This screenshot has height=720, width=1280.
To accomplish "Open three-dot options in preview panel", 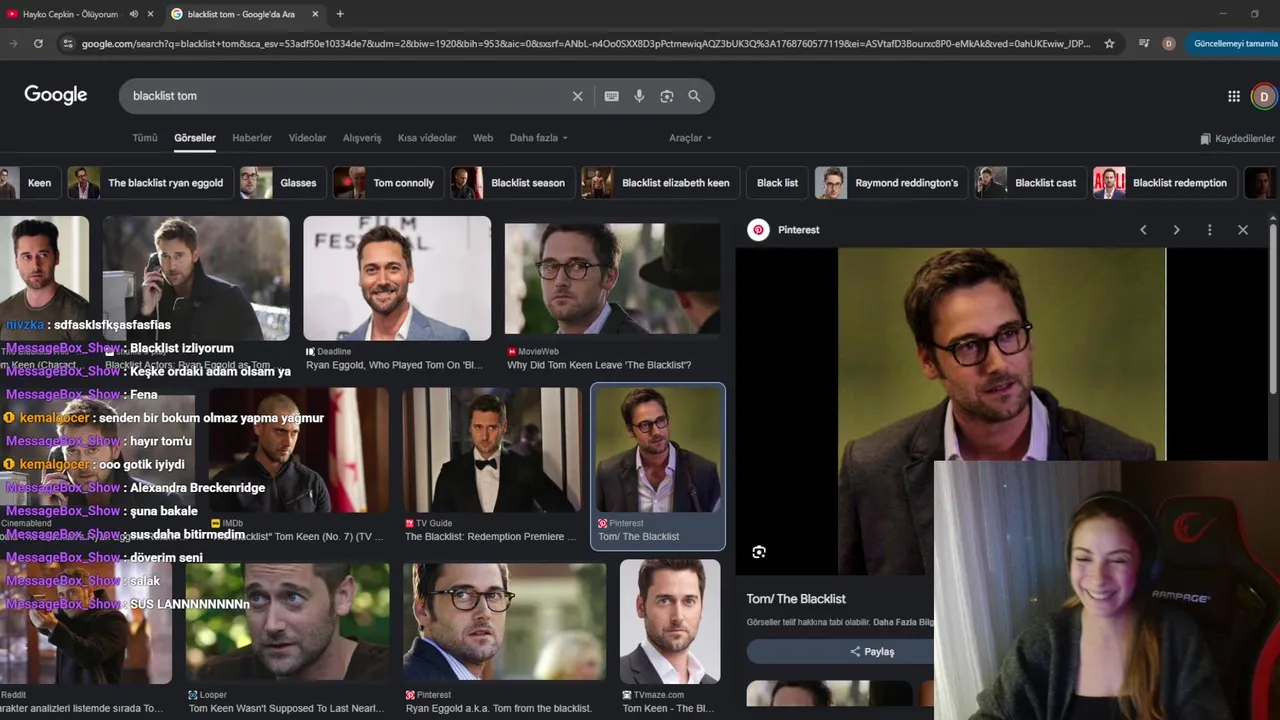I will (1209, 230).
